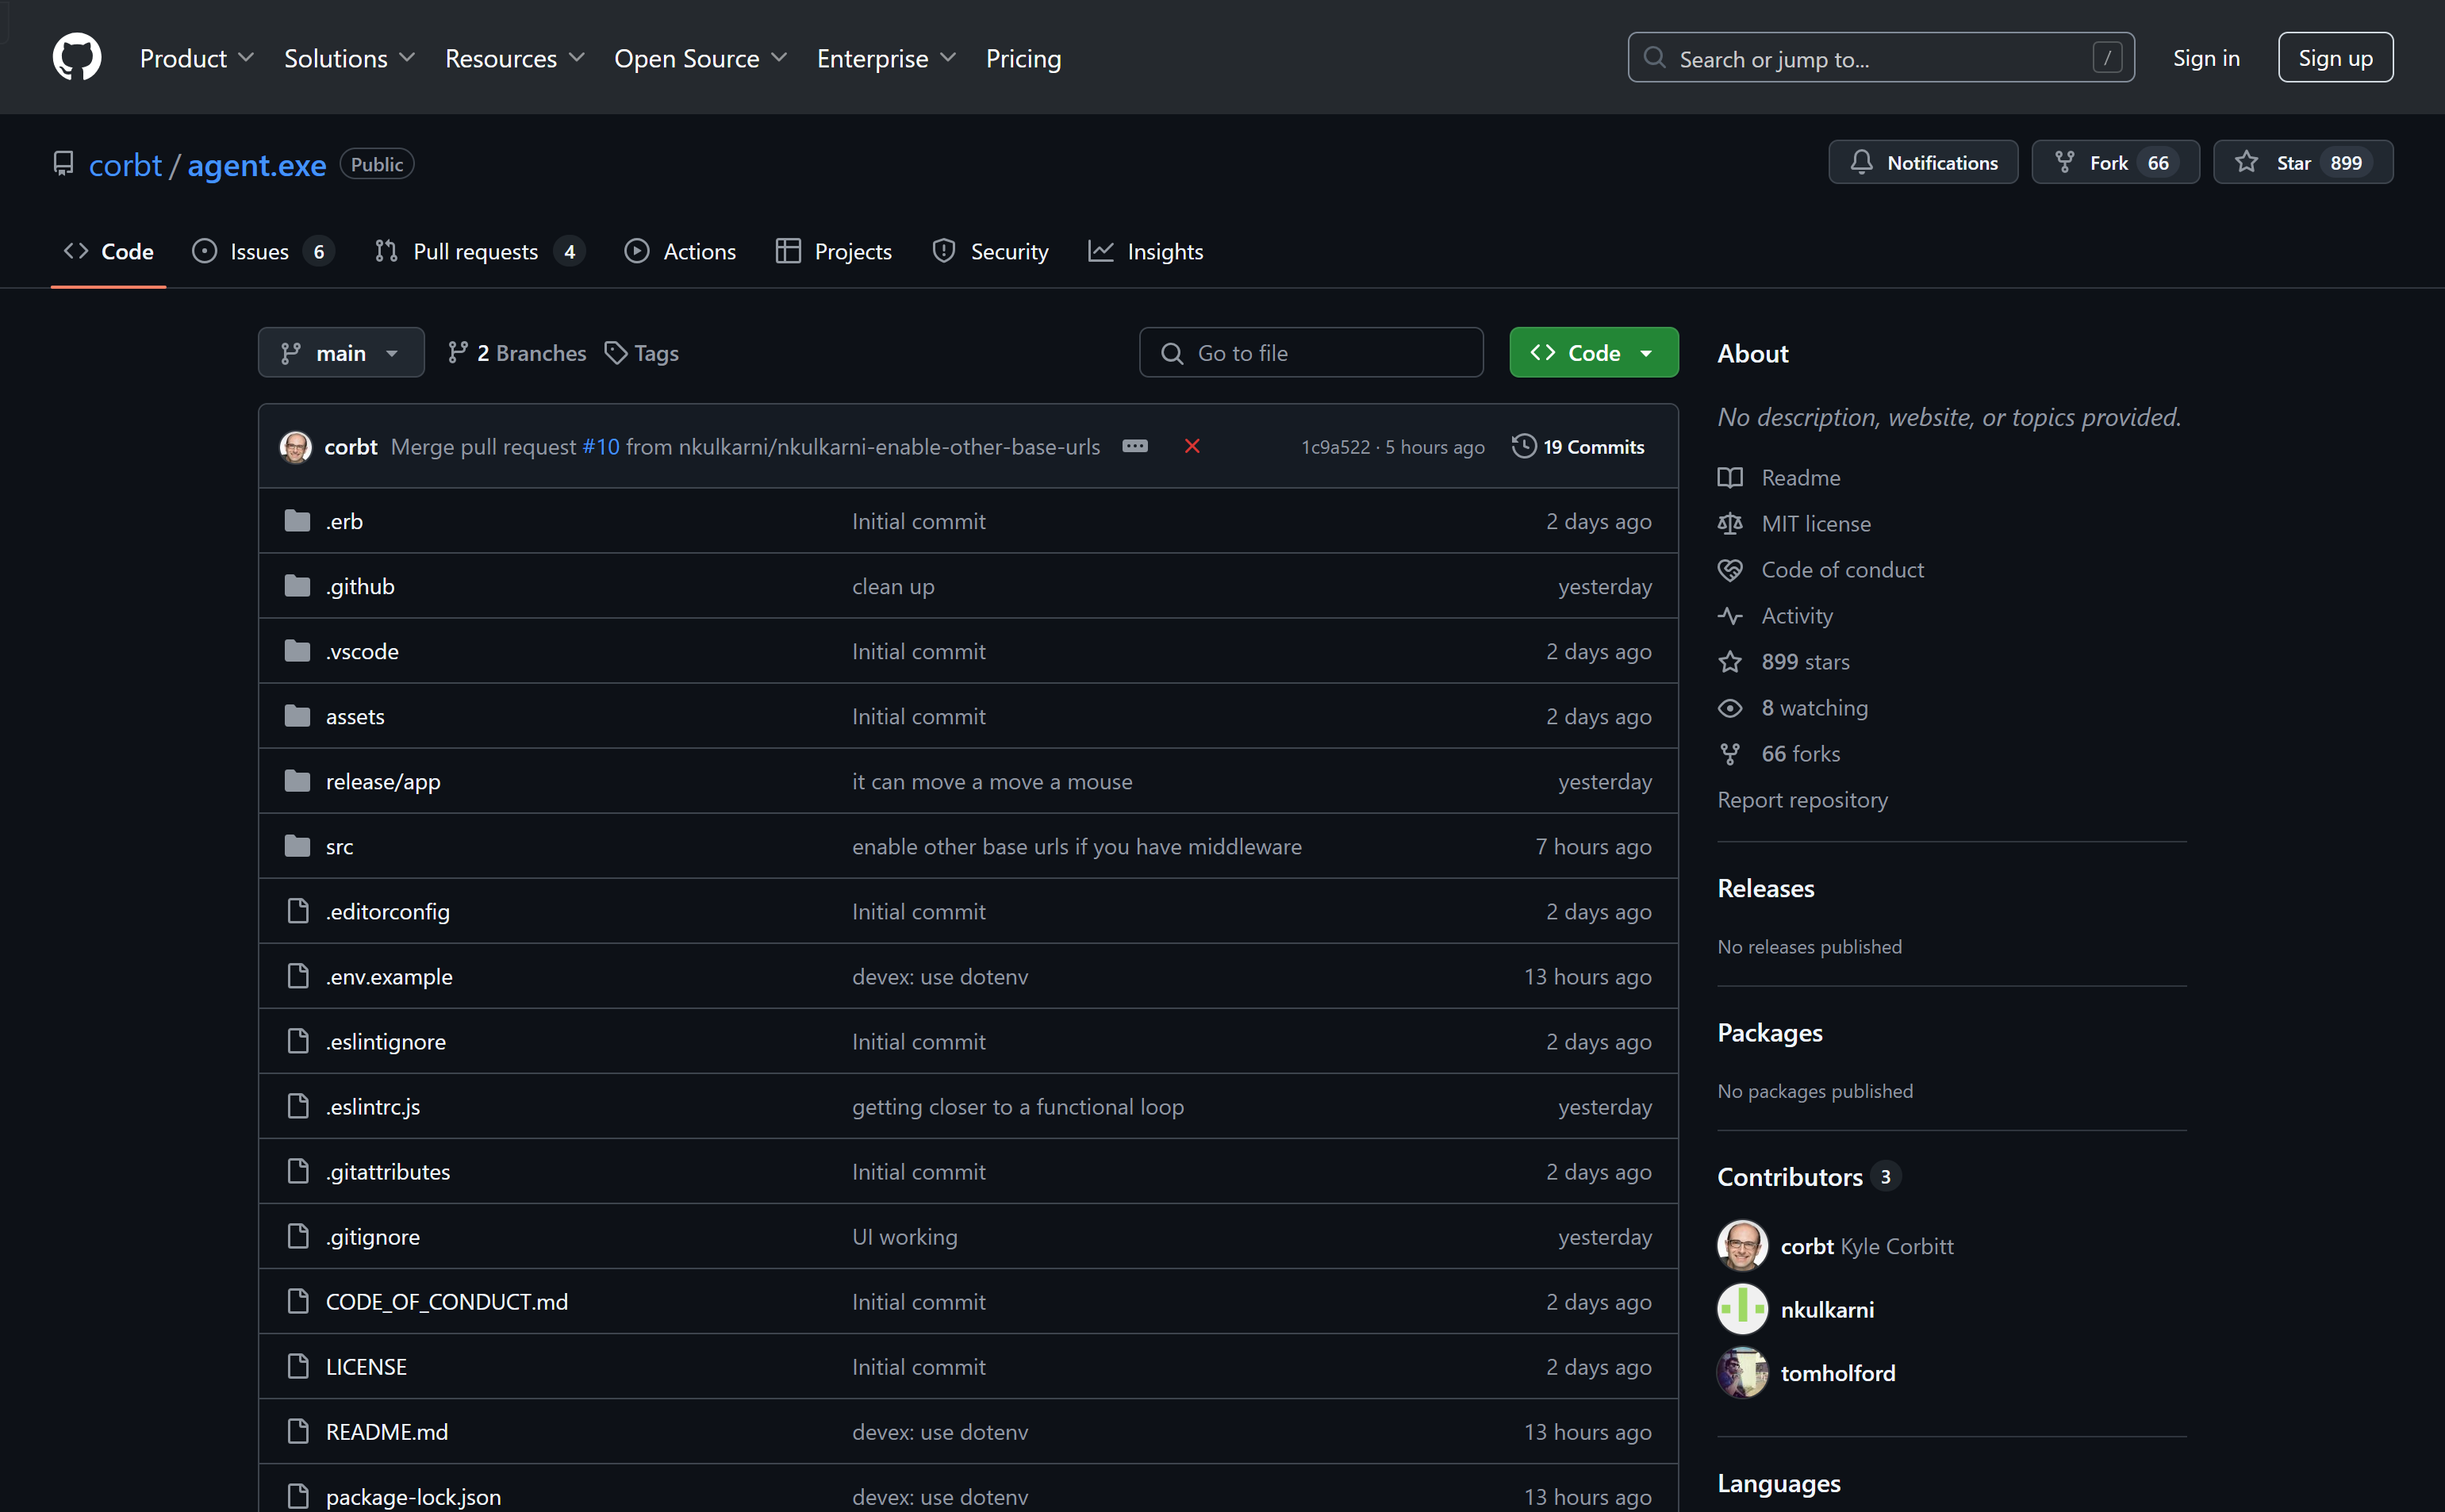Click the commit history clock icon
The height and width of the screenshot is (1512, 2445).
point(1523,446)
